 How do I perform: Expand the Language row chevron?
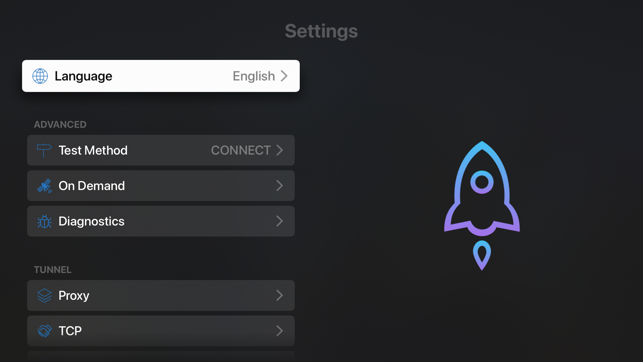[284, 76]
